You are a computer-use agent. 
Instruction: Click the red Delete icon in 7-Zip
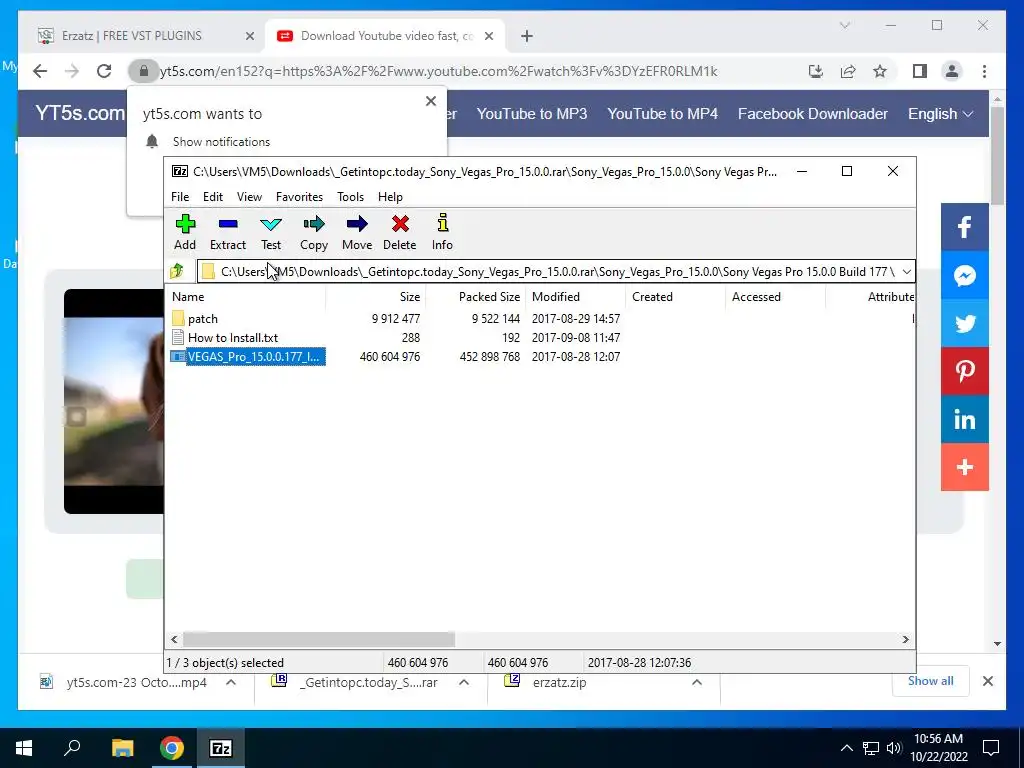[400, 232]
